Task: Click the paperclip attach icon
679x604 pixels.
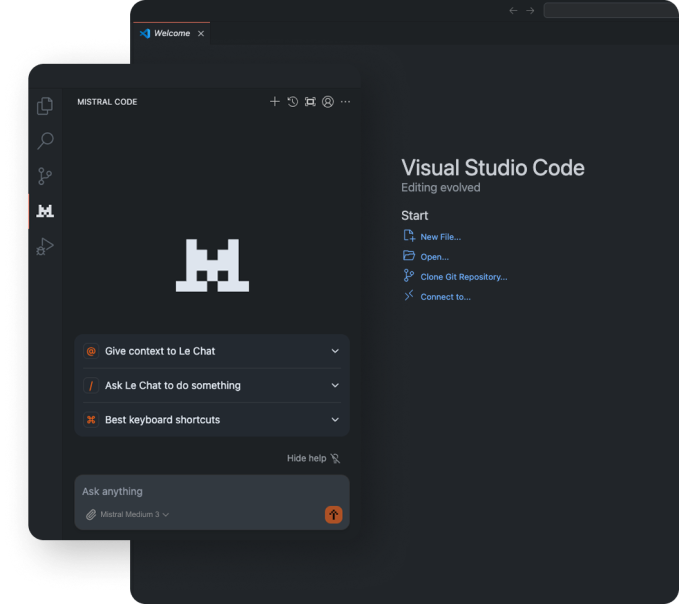Action: pyautogui.click(x=91, y=514)
